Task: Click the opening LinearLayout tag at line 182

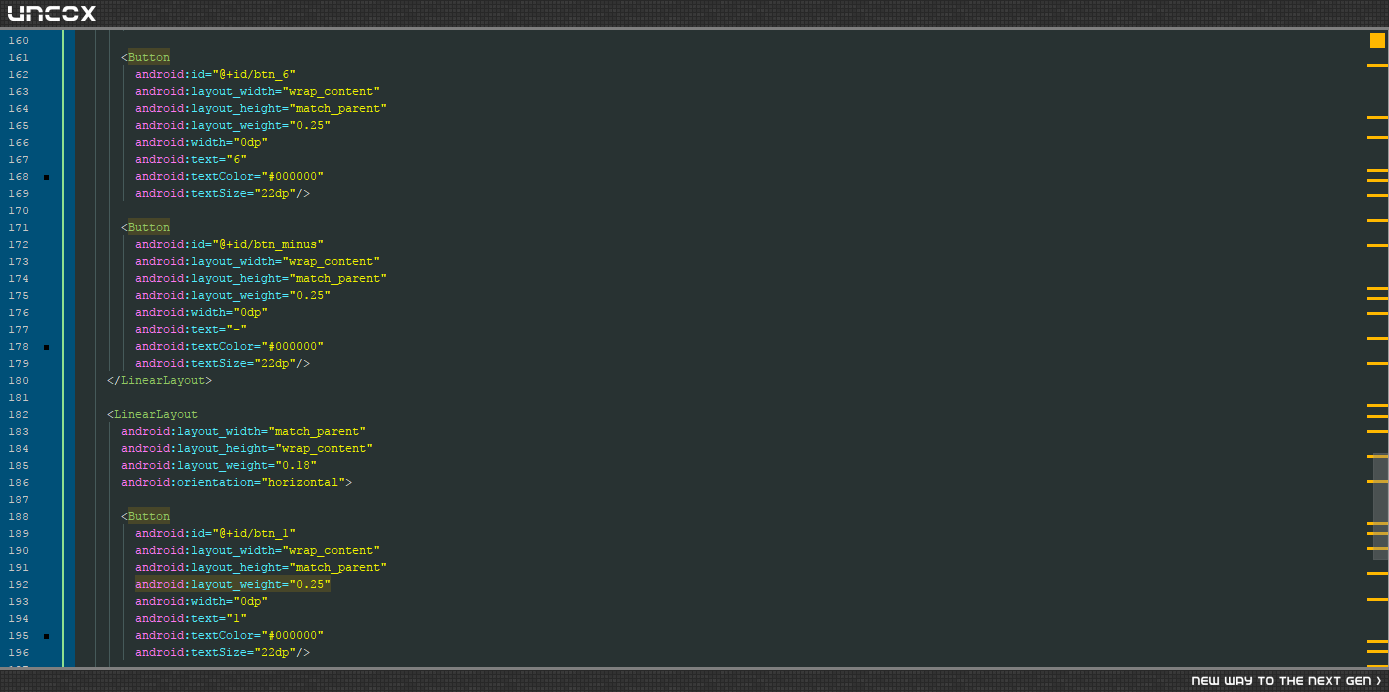Action: coord(156,414)
